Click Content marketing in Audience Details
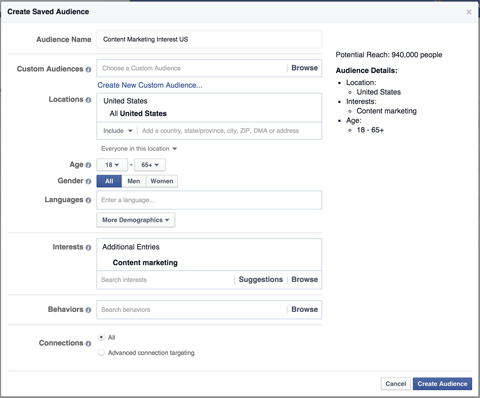This screenshot has height=398, width=480. [386, 111]
